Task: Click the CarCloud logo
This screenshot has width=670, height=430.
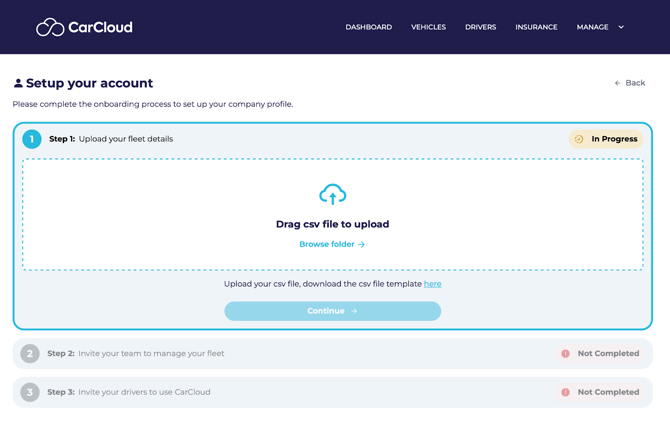Action: click(84, 27)
